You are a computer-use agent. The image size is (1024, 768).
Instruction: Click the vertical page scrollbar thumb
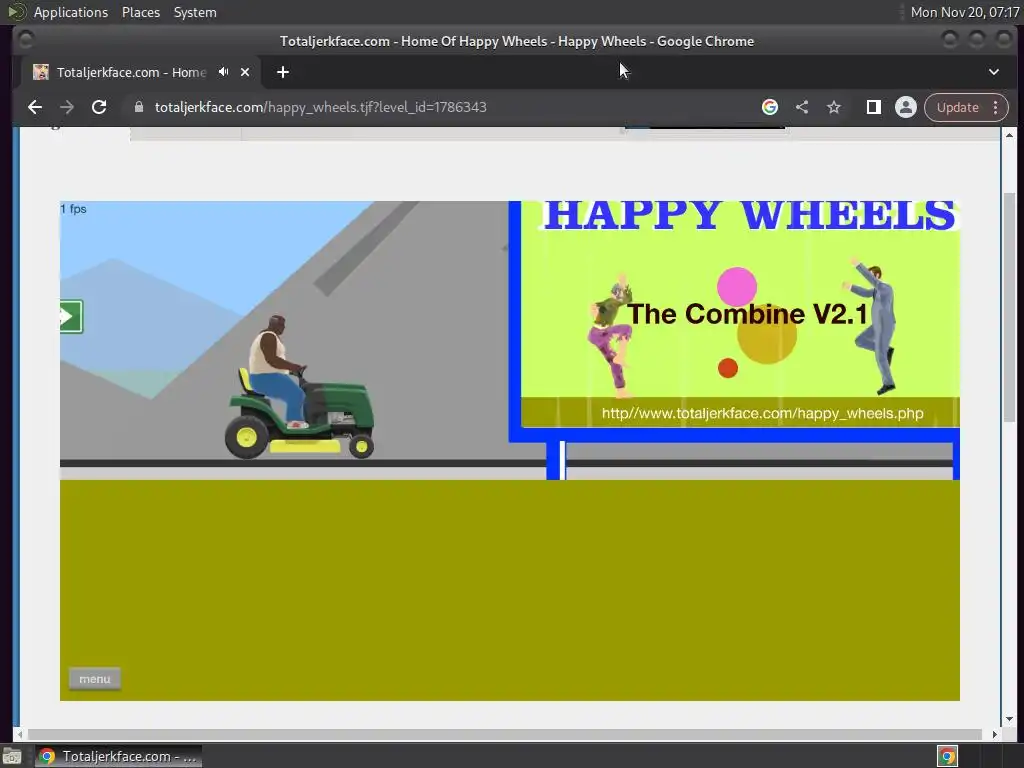1009,307
